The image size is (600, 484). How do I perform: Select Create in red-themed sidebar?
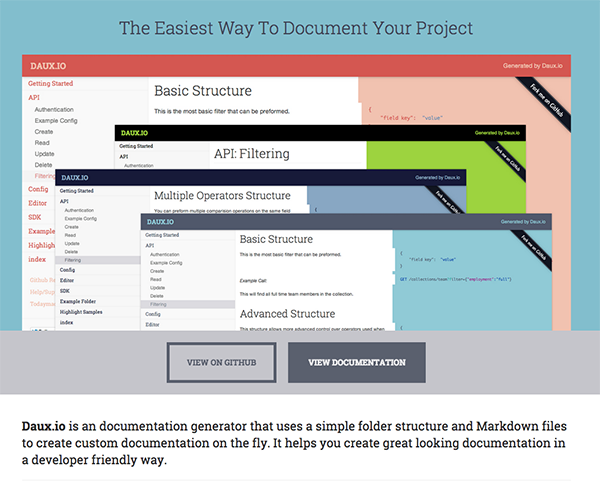[44, 132]
